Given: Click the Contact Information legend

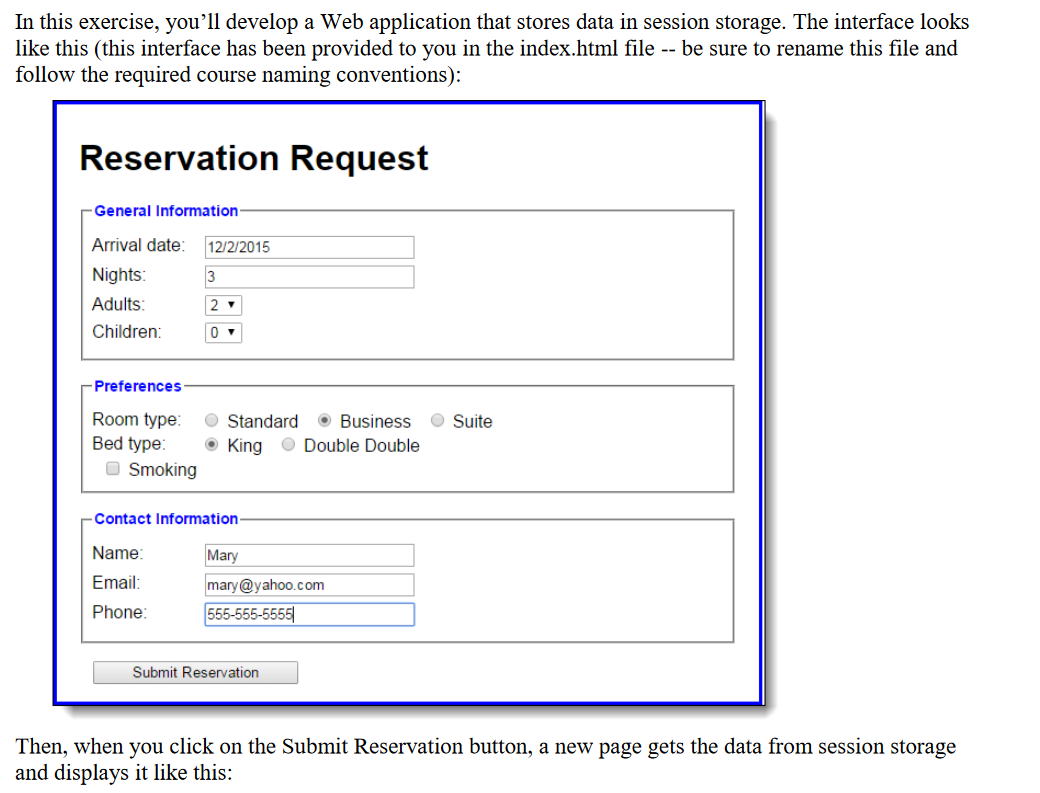Looking at the screenshot, I should click(x=166, y=518).
